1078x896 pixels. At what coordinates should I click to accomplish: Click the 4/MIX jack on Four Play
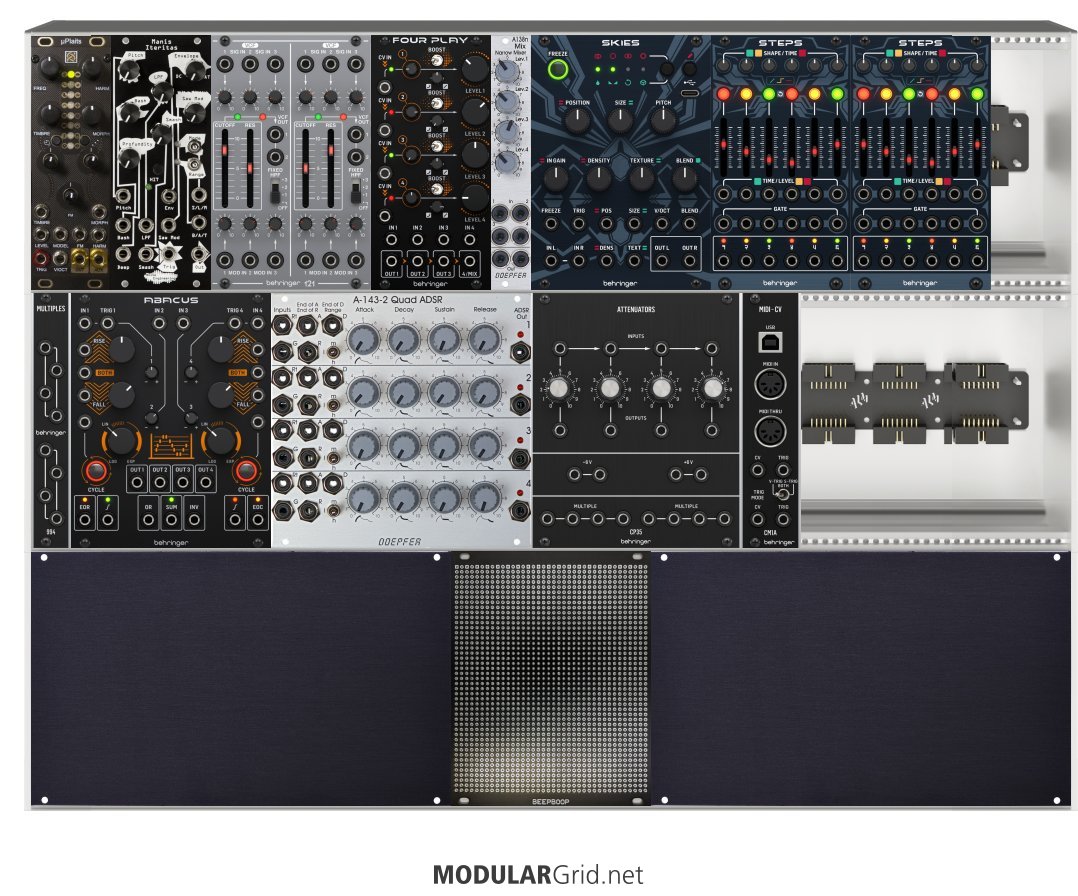click(x=470, y=261)
